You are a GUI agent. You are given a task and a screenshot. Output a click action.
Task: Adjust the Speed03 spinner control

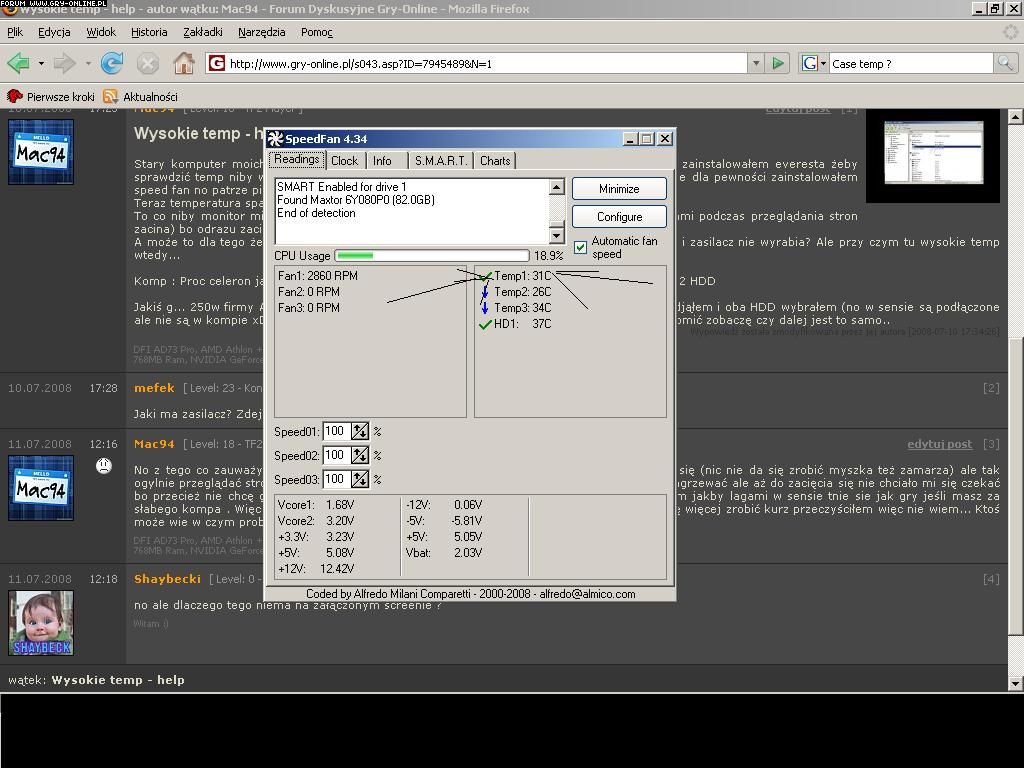pos(360,479)
